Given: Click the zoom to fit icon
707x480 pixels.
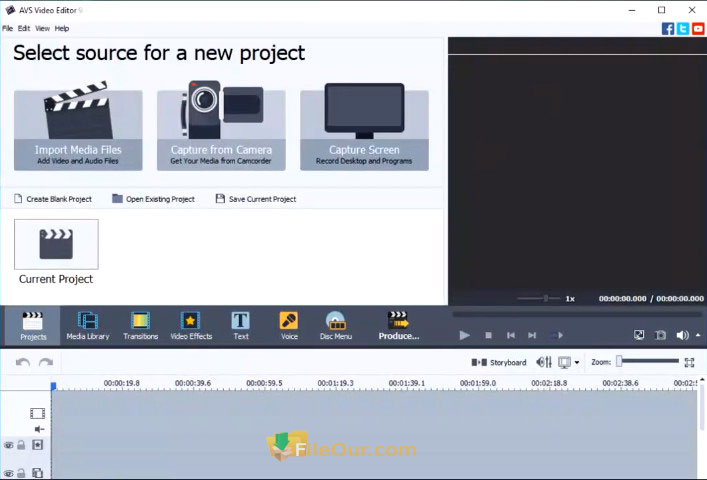Looking at the screenshot, I should pyautogui.click(x=689, y=362).
